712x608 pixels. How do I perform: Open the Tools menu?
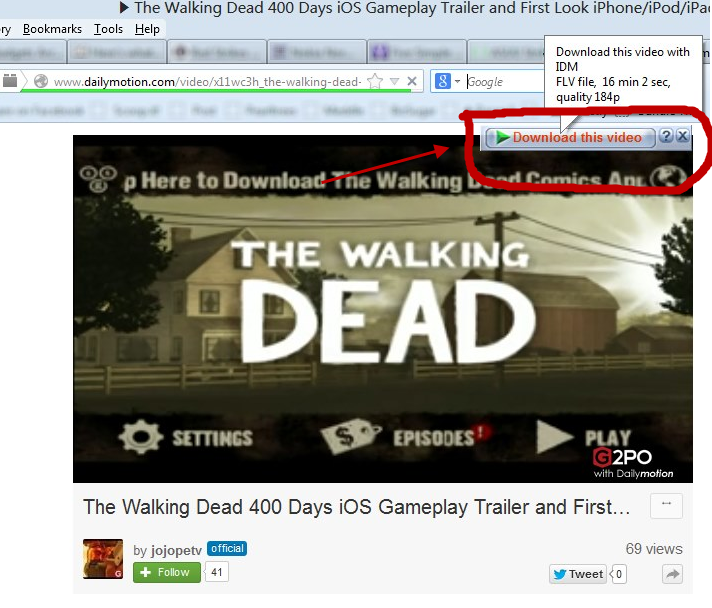tap(108, 29)
